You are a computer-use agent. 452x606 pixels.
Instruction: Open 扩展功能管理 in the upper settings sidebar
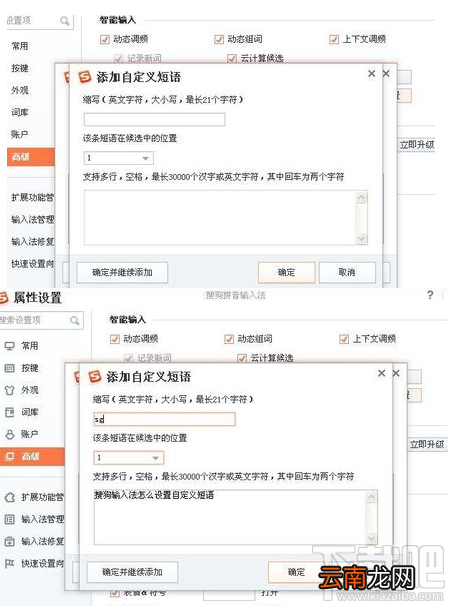(x=32, y=197)
